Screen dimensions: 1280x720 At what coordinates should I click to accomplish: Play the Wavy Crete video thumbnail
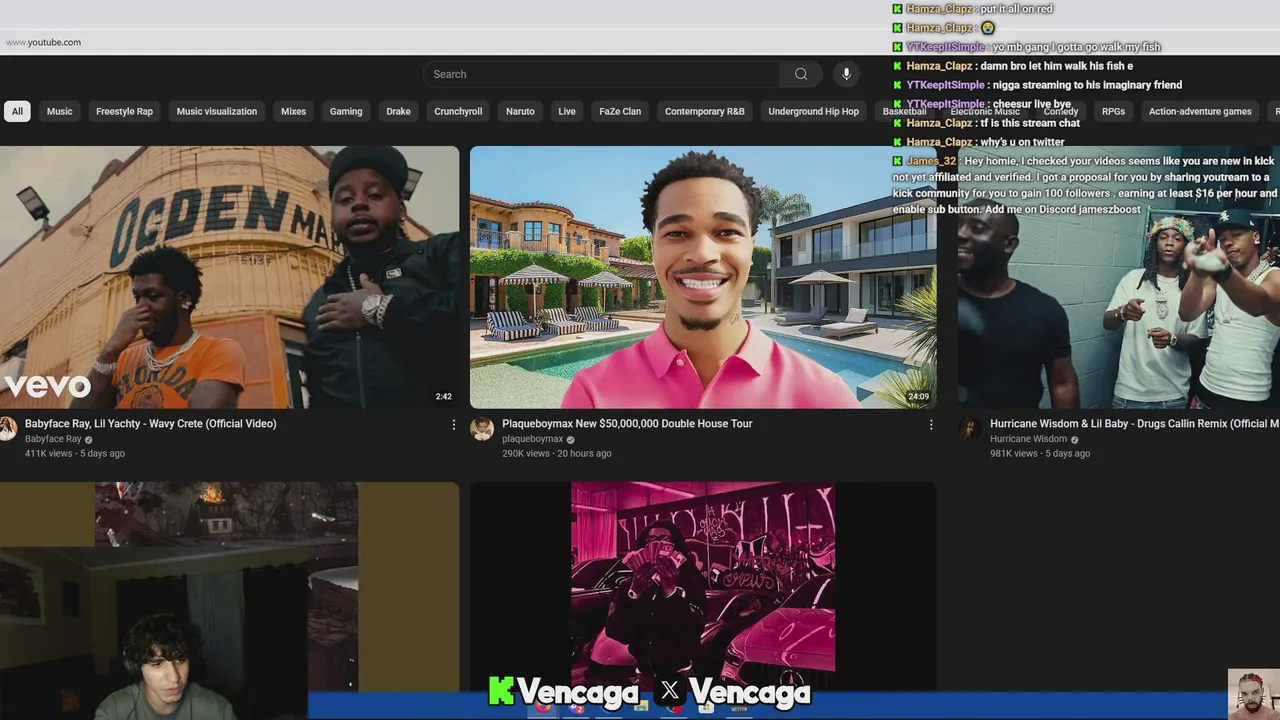pyautogui.click(x=229, y=277)
